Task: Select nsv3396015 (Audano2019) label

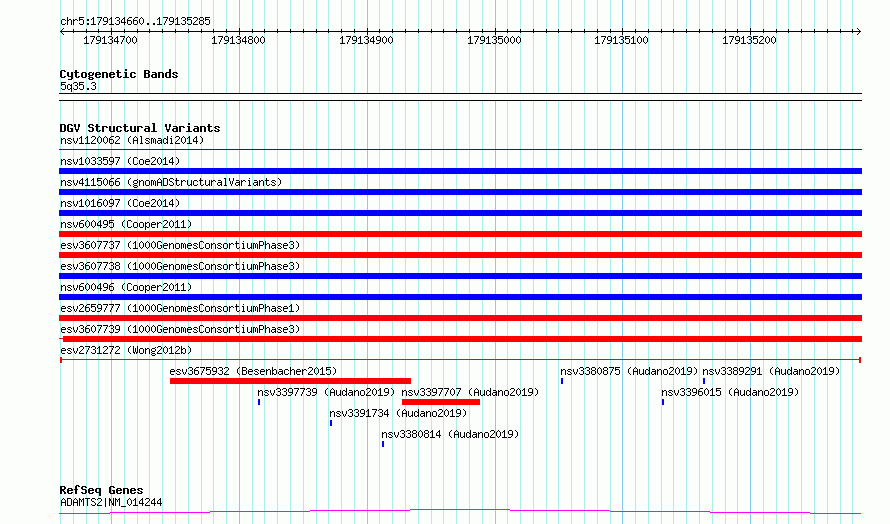Action: pos(730,392)
